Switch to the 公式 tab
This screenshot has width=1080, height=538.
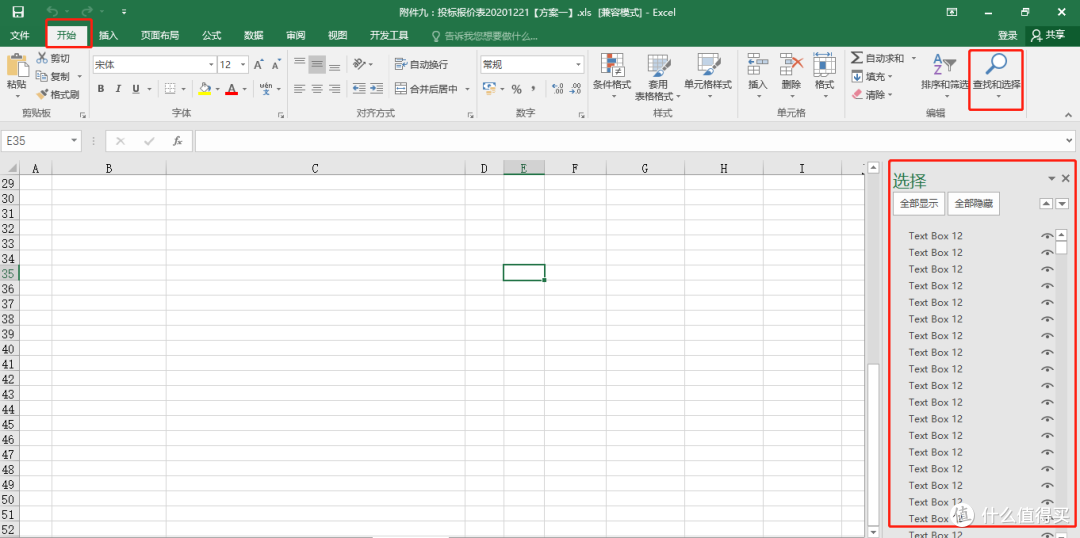click(x=211, y=35)
